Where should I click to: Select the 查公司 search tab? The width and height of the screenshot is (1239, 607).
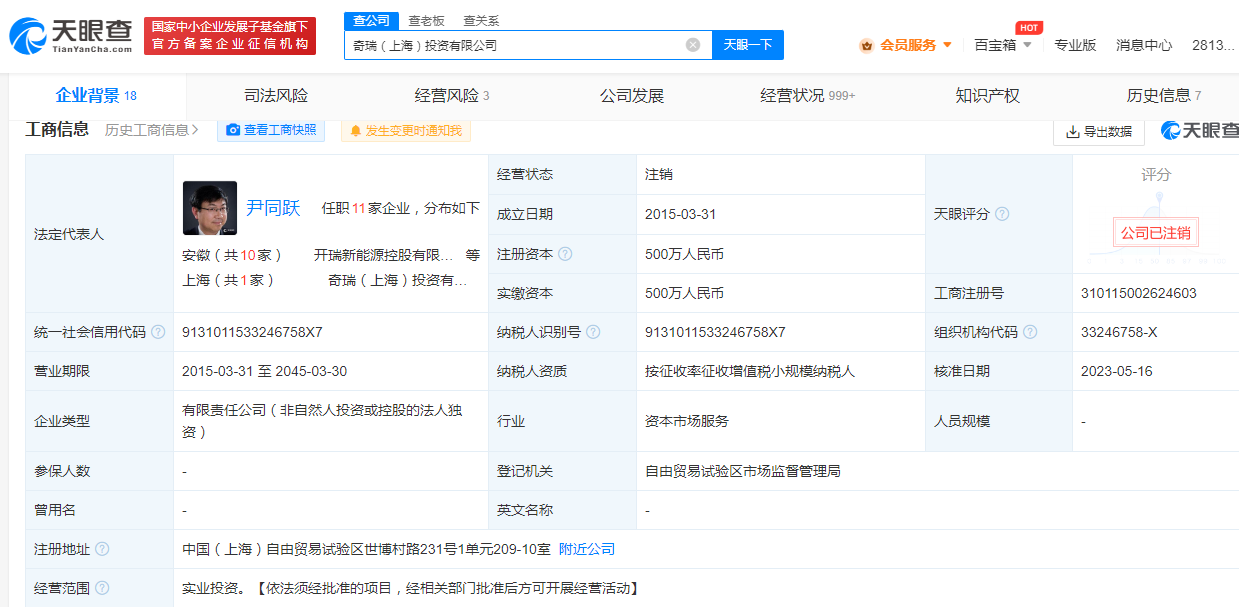(x=371, y=20)
